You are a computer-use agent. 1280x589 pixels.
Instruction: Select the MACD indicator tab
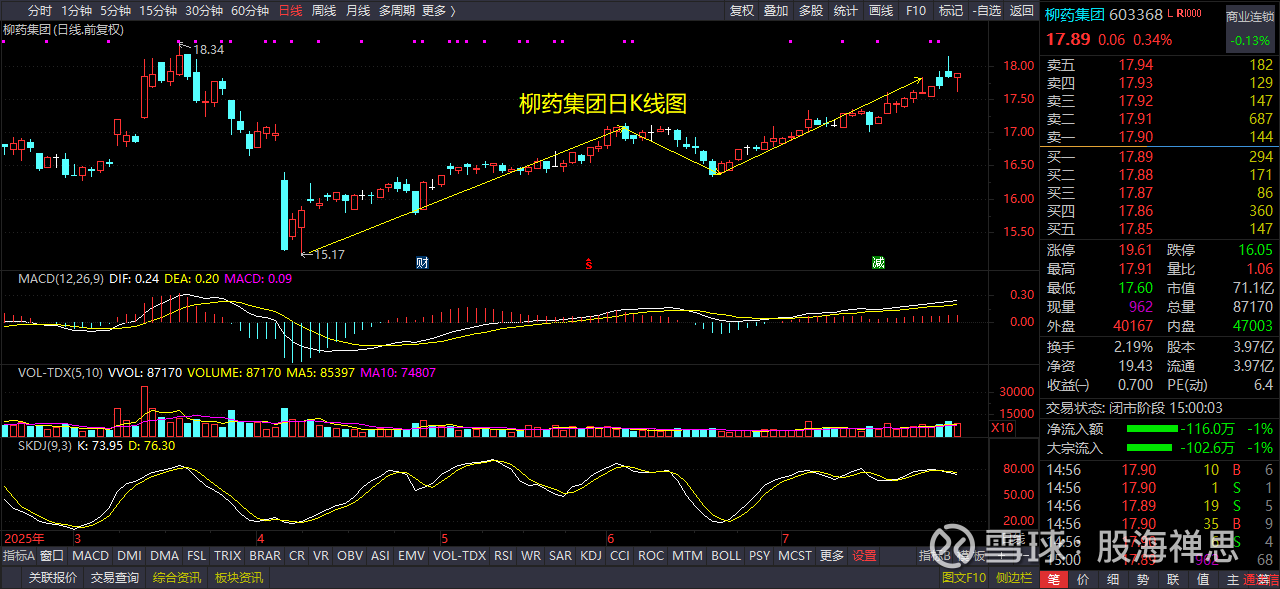tap(90, 556)
